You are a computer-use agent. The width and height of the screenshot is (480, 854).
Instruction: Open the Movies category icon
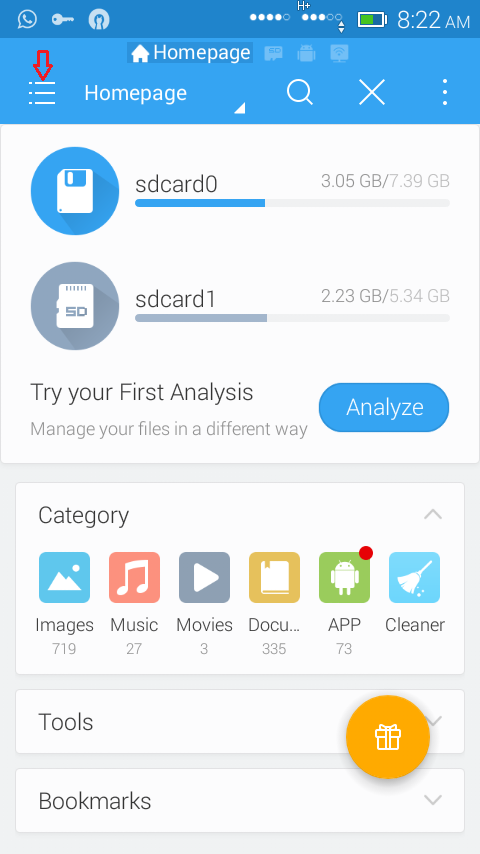(x=204, y=577)
